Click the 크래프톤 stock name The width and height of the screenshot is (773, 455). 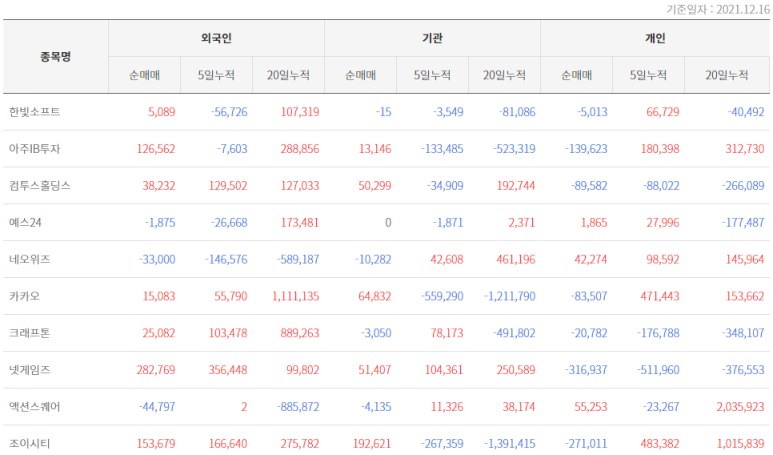coord(30,333)
